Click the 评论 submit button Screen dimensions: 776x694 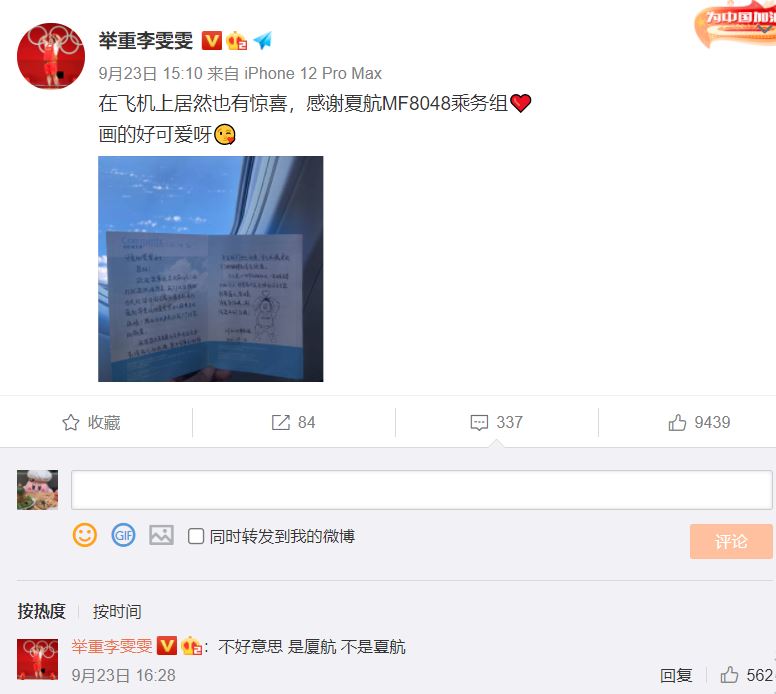(731, 541)
